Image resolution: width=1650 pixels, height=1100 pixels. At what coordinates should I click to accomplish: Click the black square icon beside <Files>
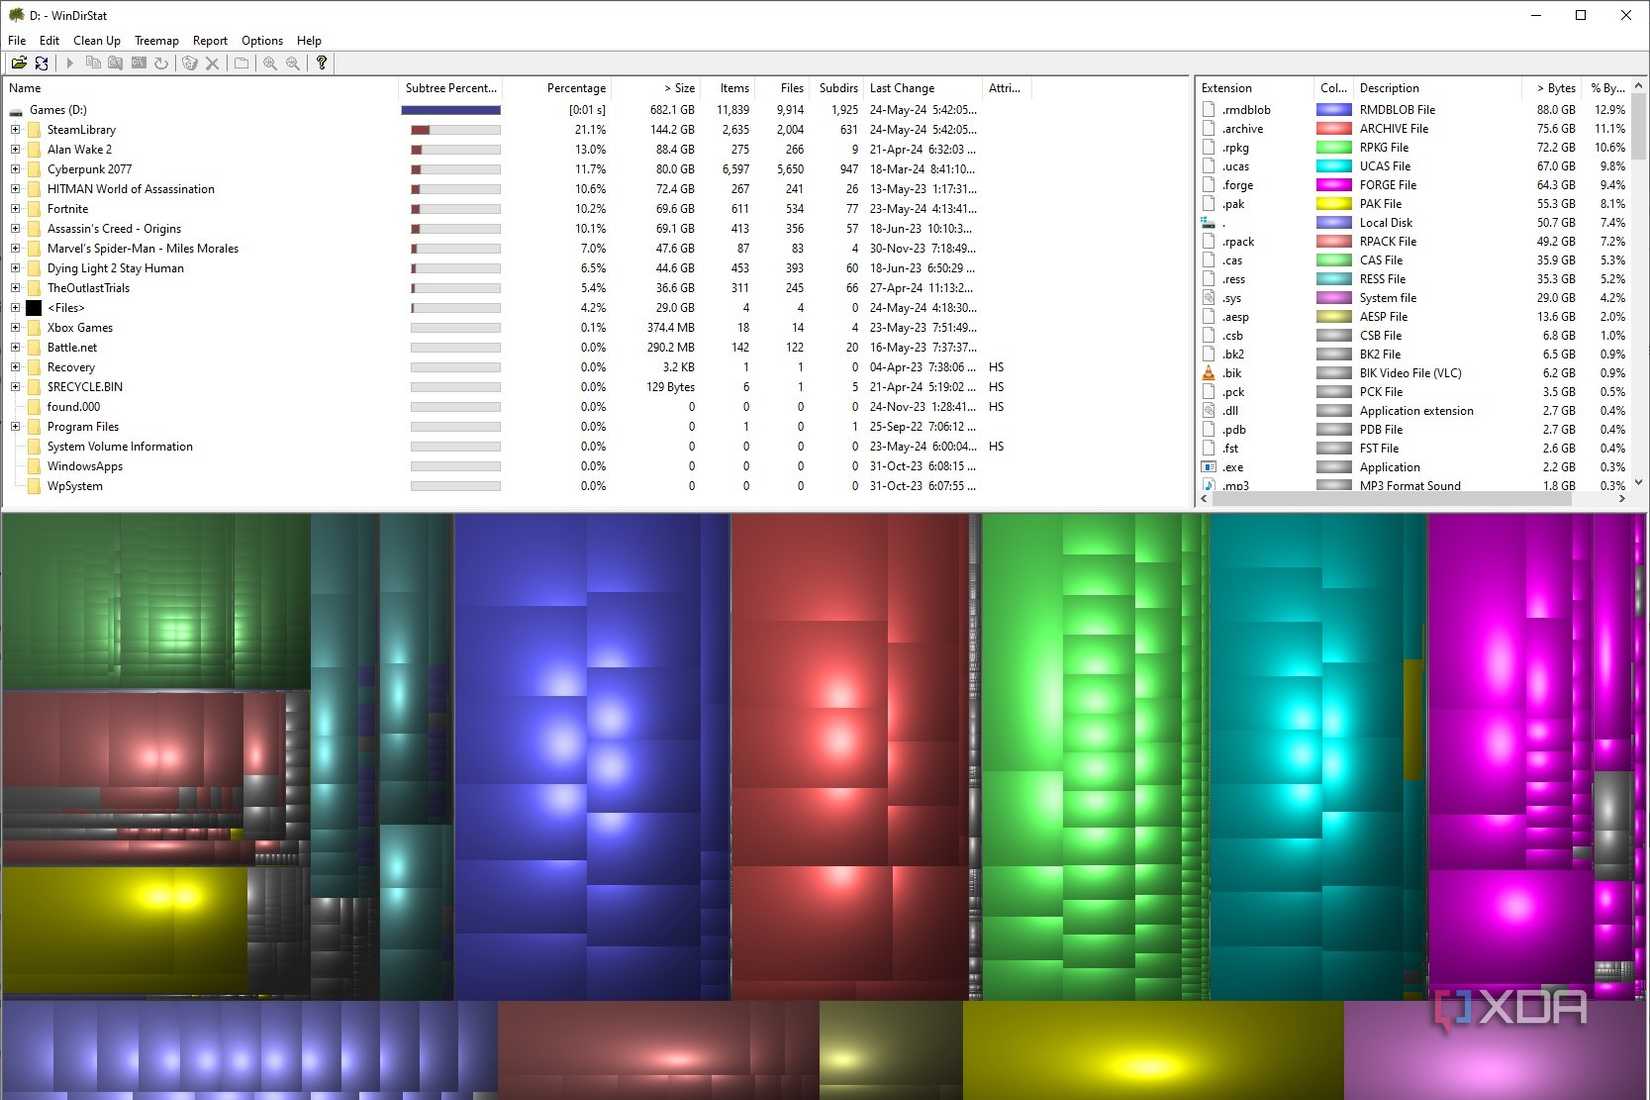pyautogui.click(x=34, y=308)
